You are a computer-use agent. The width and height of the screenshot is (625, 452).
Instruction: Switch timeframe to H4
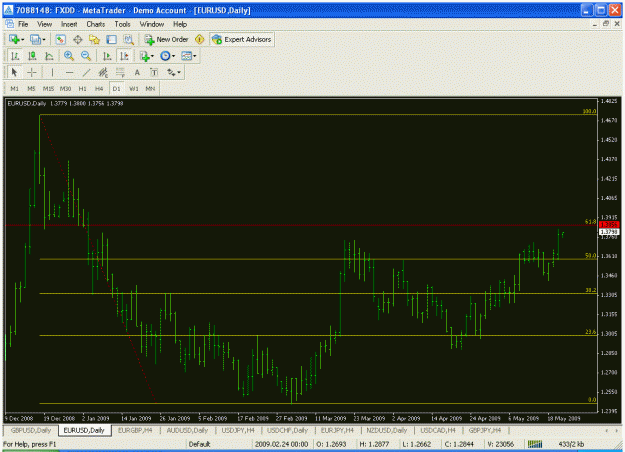tap(99, 88)
